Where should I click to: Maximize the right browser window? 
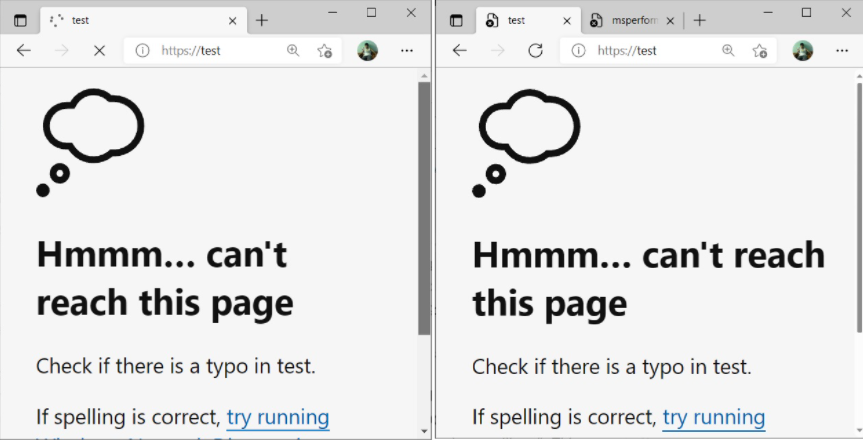click(806, 12)
